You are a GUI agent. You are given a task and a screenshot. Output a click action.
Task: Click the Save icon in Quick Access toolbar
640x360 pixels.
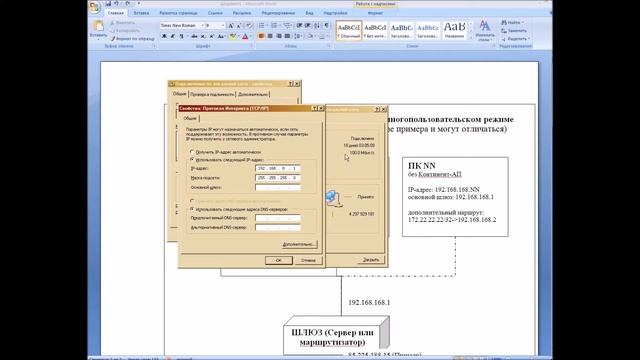[x=108, y=4]
